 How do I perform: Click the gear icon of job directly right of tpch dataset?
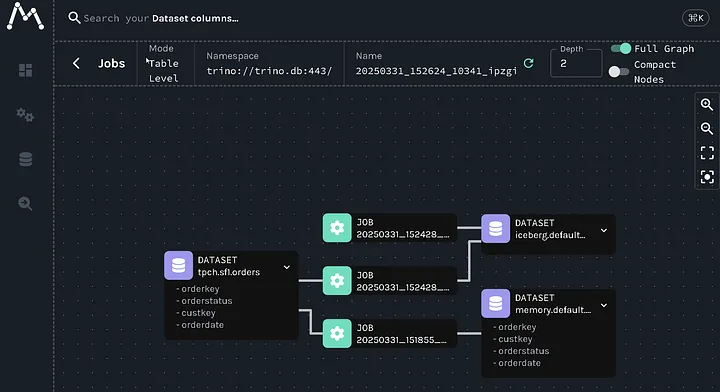click(337, 280)
